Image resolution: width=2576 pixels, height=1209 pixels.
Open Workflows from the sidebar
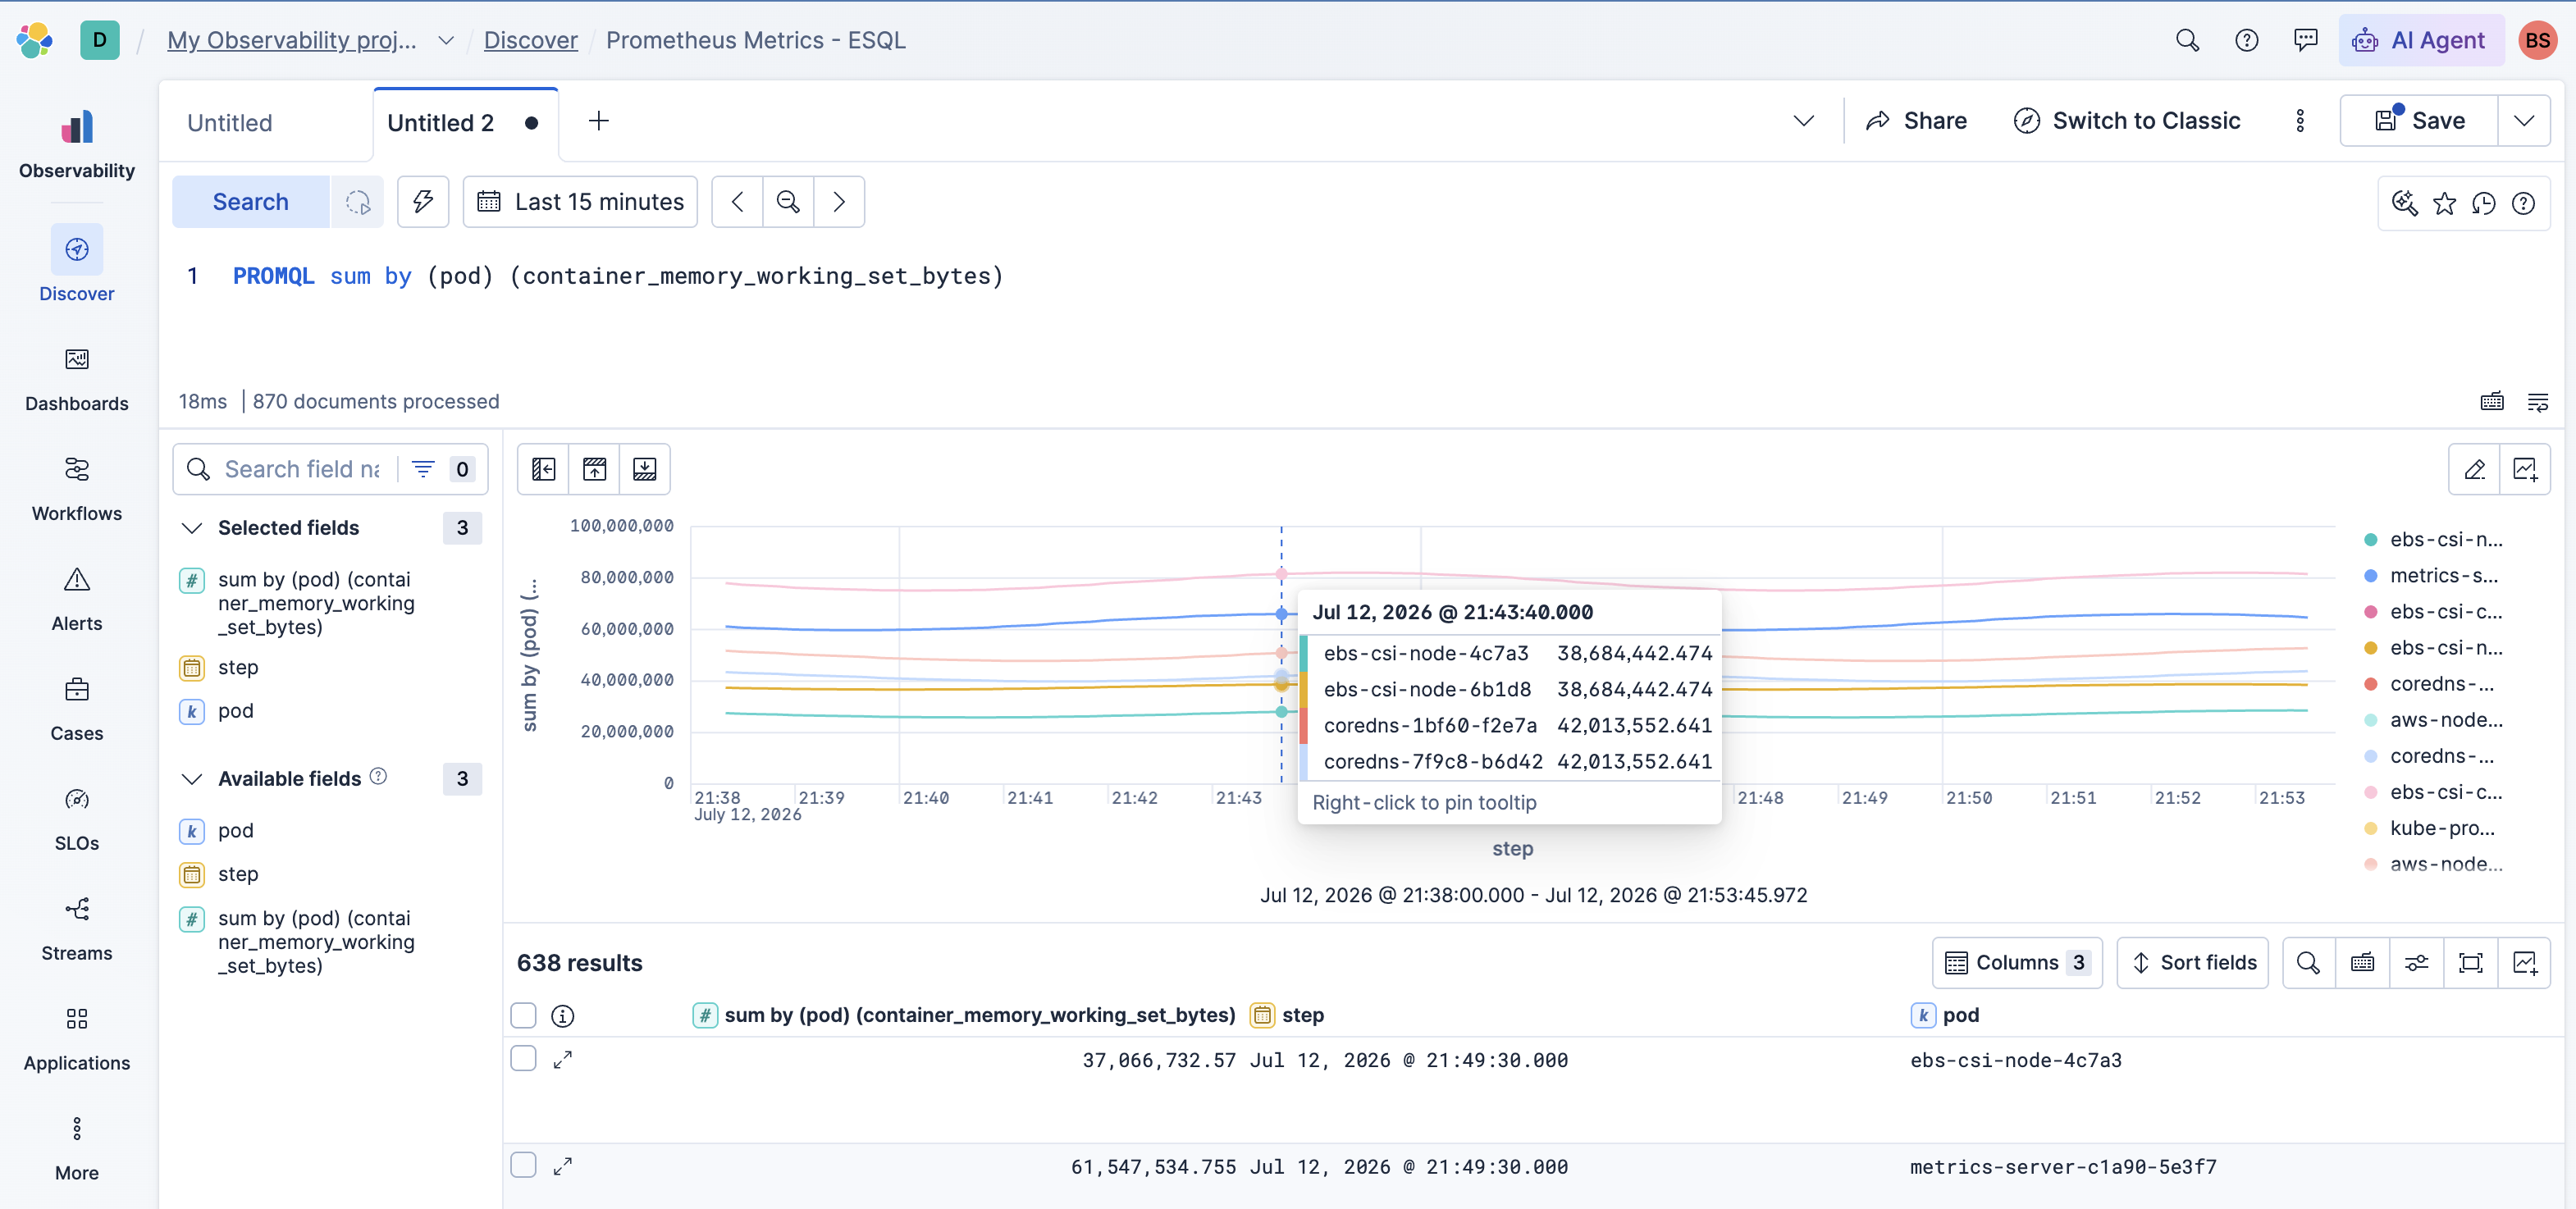pos(77,489)
